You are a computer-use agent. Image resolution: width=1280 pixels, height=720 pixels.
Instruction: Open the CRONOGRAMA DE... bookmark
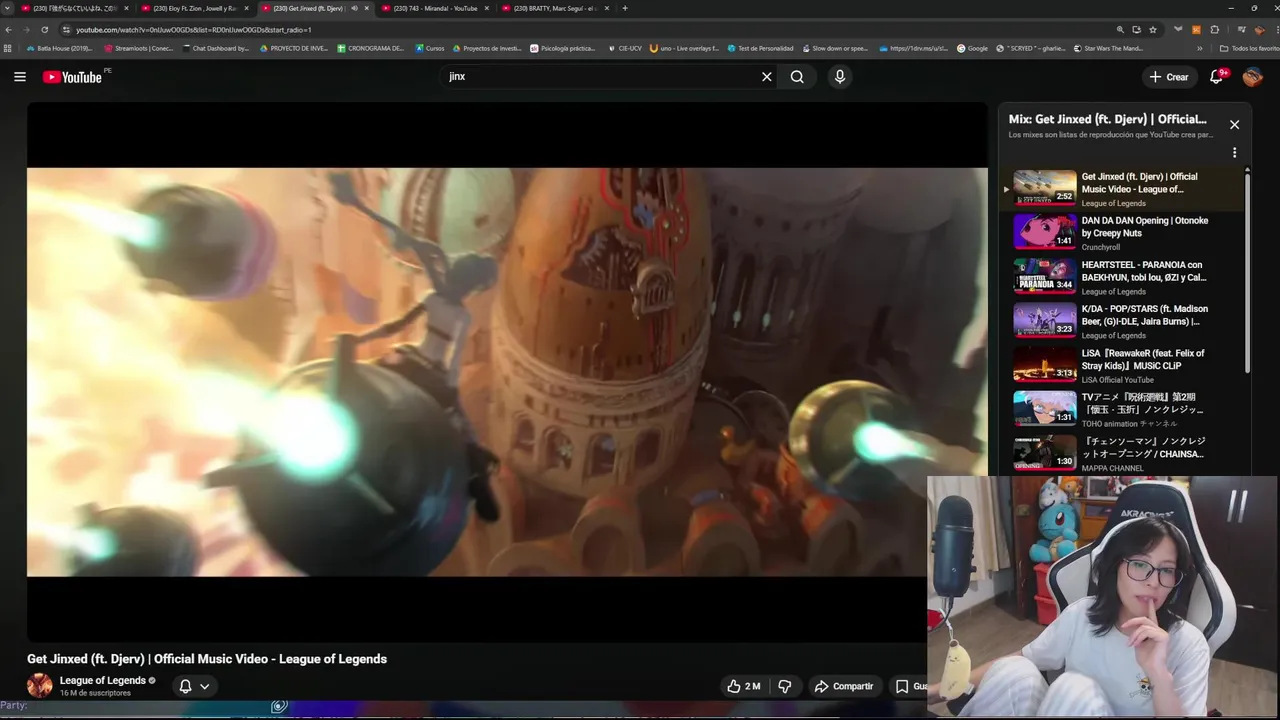point(371,48)
